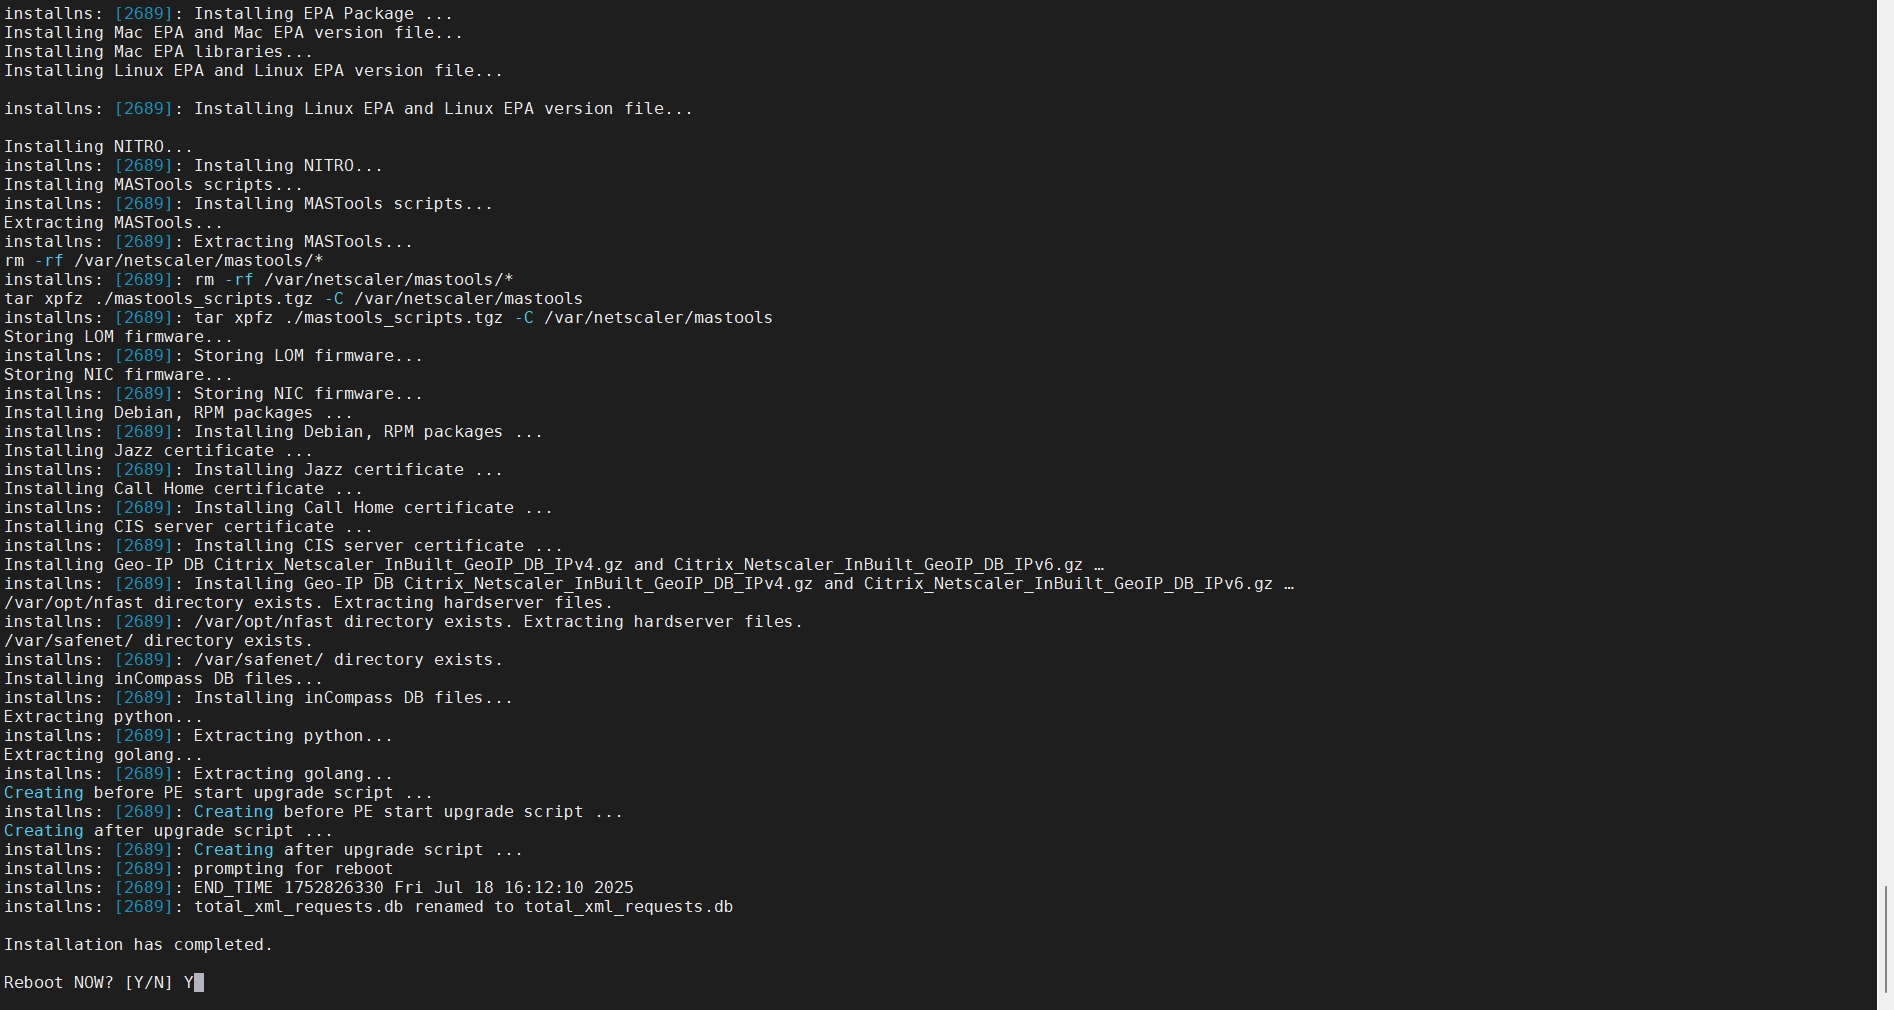Click the 'total_xml_requests.db renamed' log line
The image size is (1894, 1010).
(x=463, y=907)
